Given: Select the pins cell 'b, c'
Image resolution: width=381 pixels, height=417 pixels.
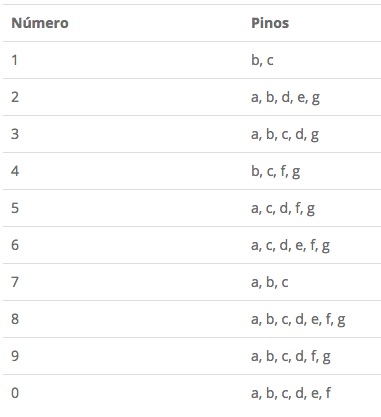Looking at the screenshot, I should tap(262, 60).
